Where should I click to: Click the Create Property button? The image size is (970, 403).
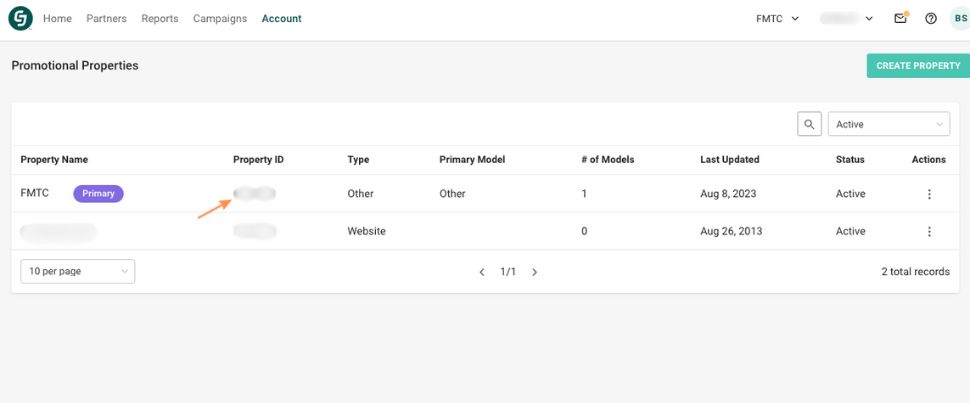pos(917,66)
